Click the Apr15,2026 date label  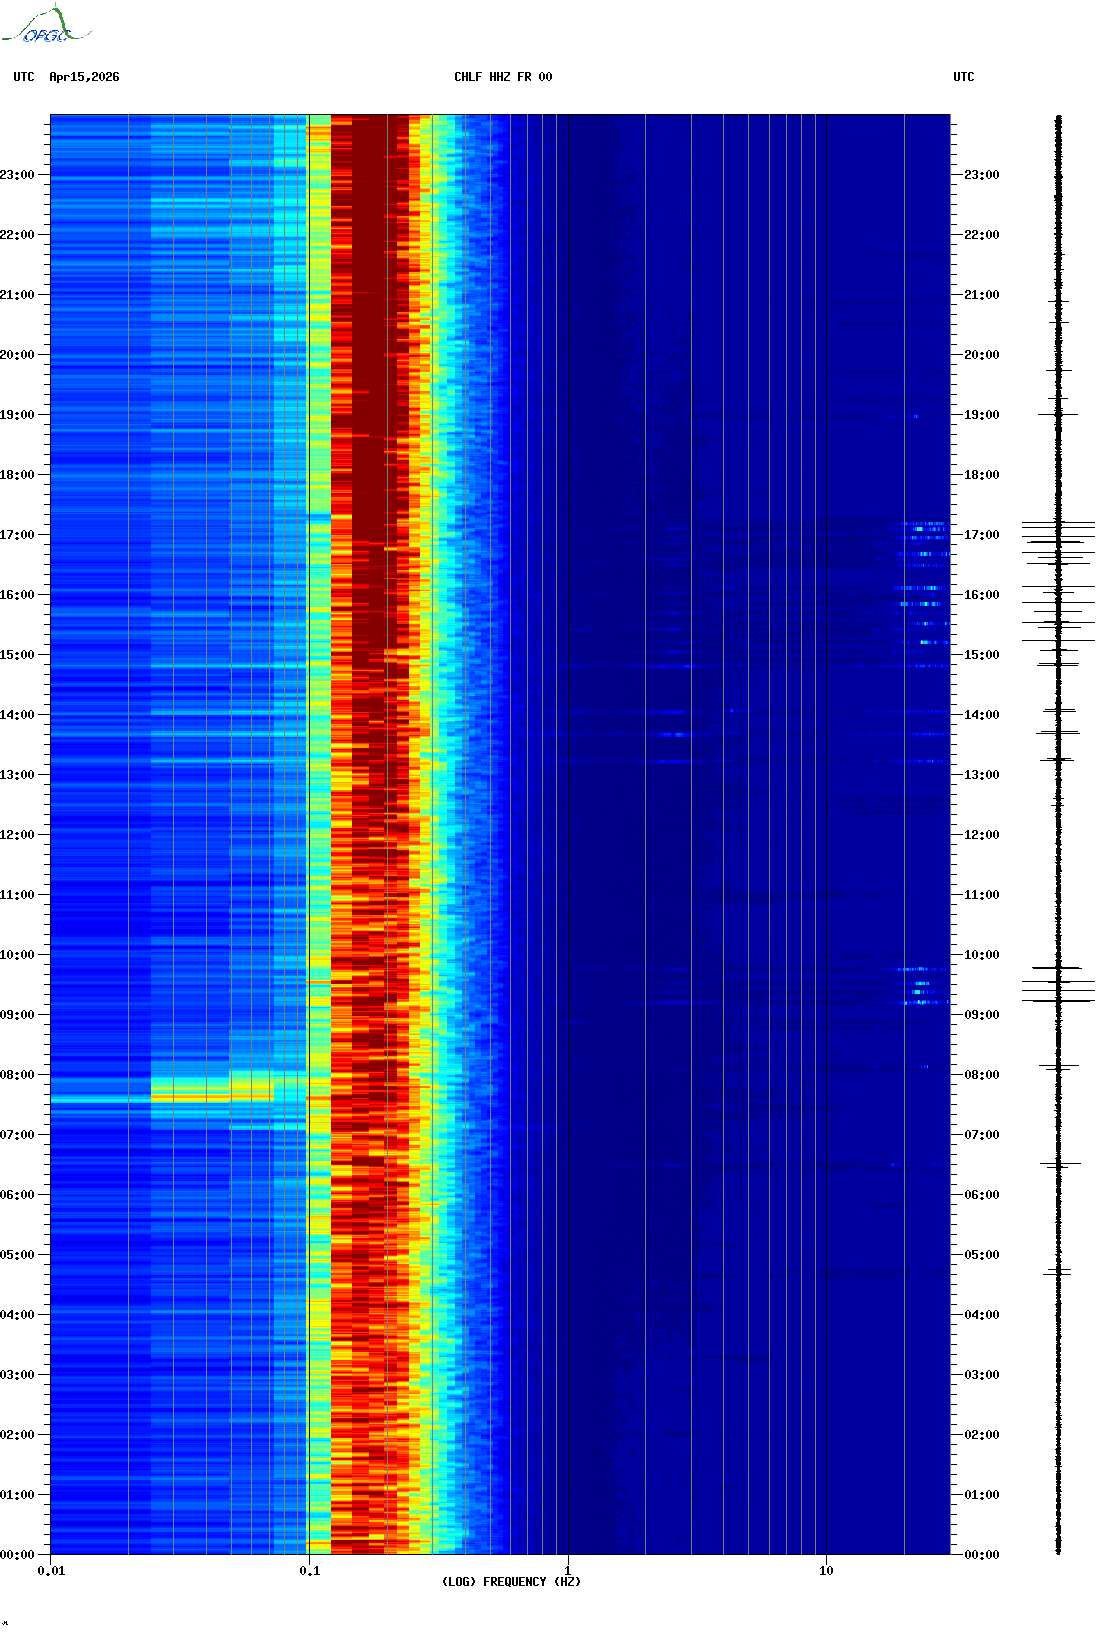[84, 77]
